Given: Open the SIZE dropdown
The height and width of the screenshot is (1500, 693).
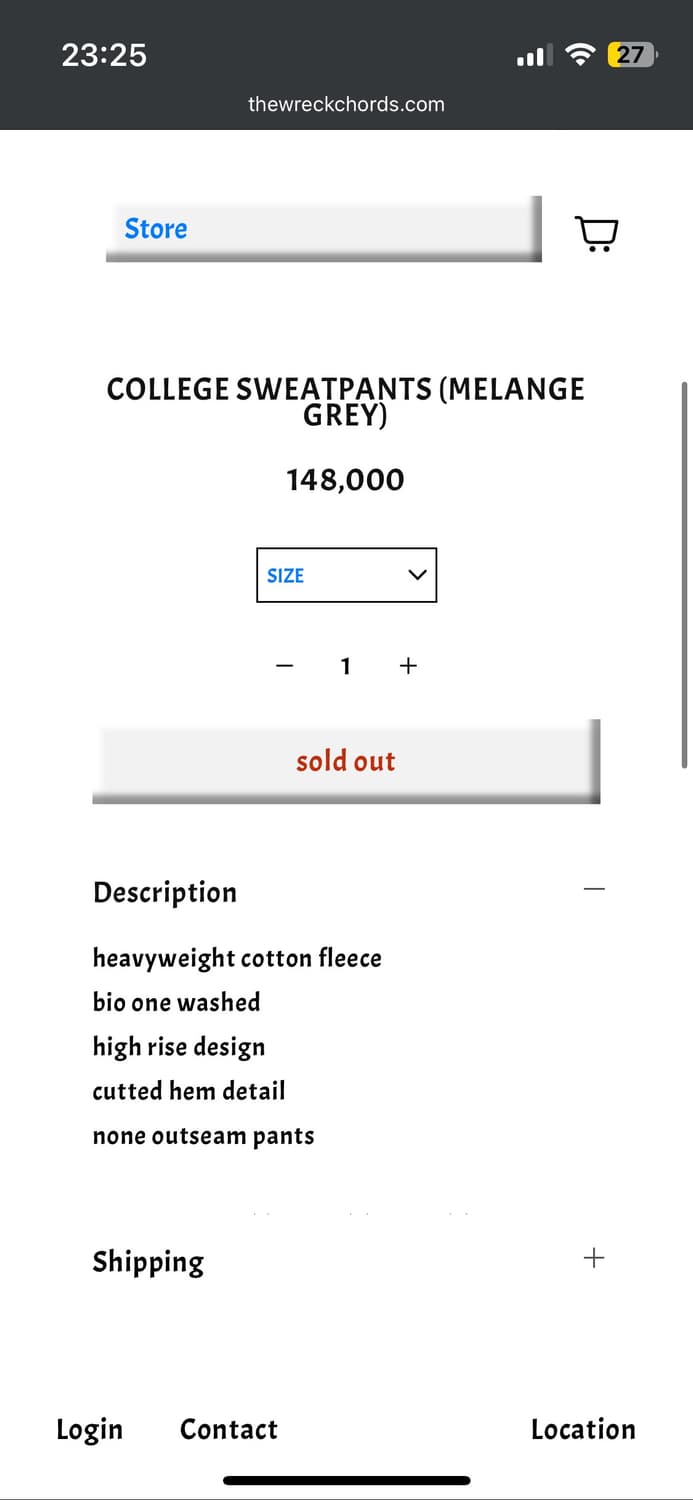Looking at the screenshot, I should tap(346, 575).
